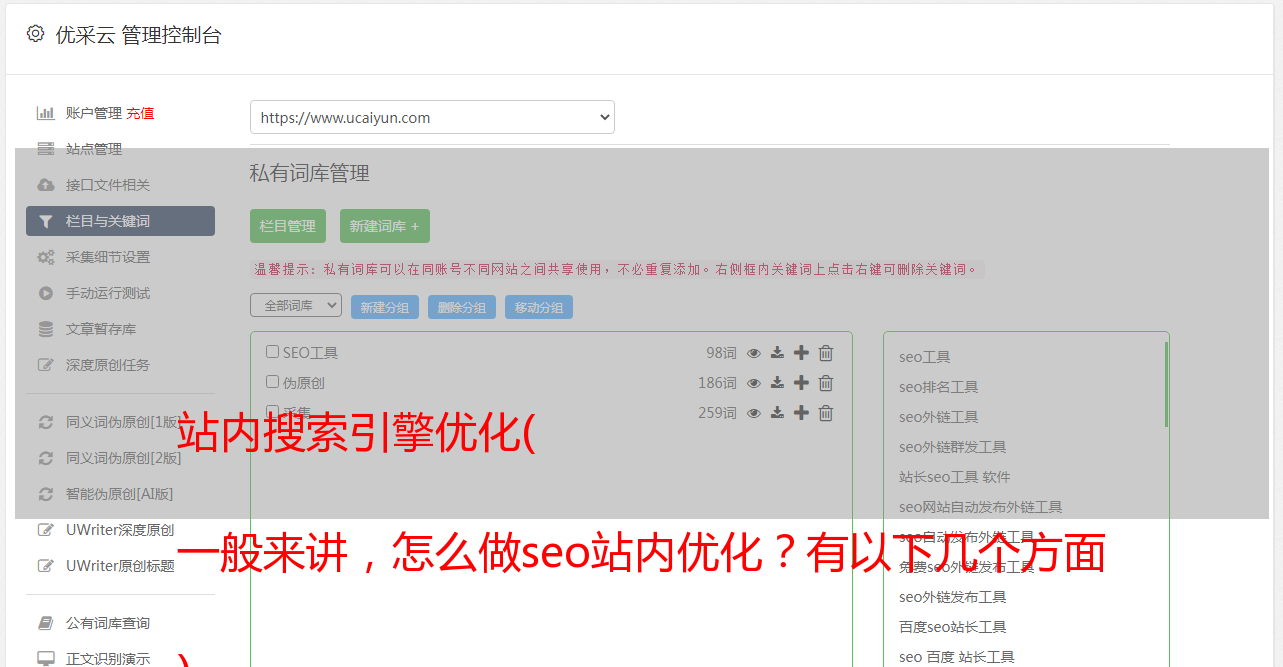Click the 删除分组 button
The height and width of the screenshot is (667, 1283).
pos(462,307)
